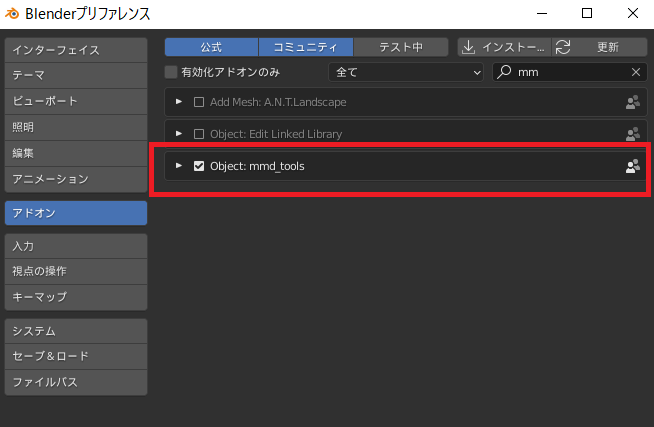Open the 編集 preferences section
This screenshot has height=427, width=654.
pos(76,153)
